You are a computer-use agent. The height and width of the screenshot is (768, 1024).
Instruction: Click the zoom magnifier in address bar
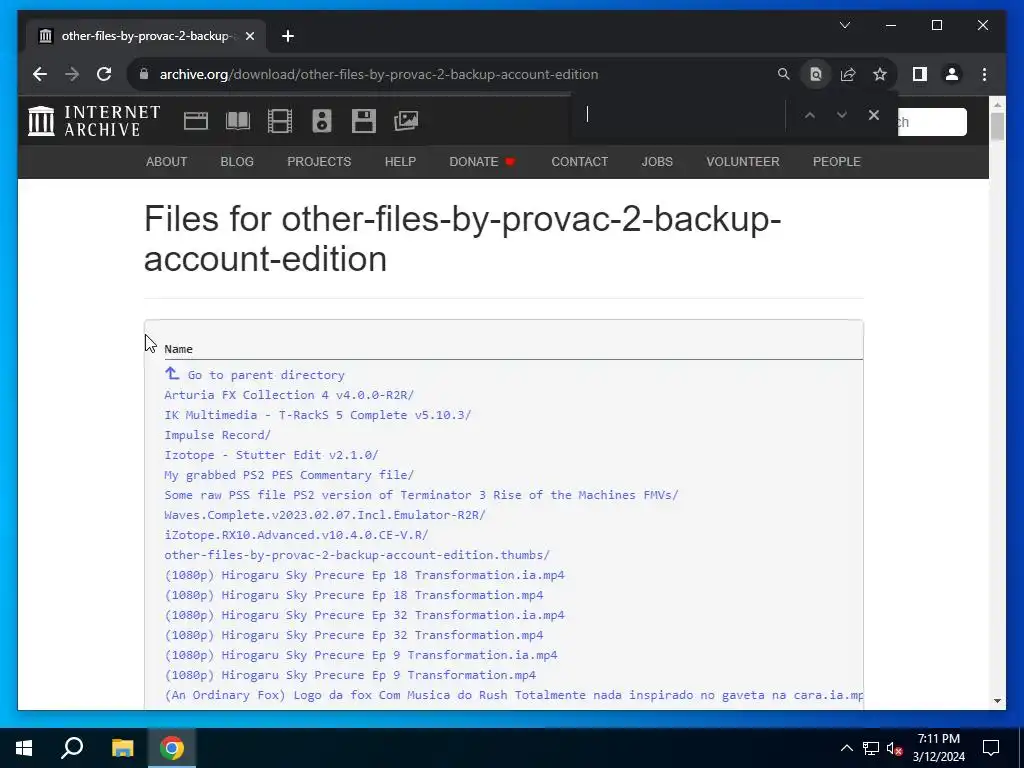click(784, 74)
